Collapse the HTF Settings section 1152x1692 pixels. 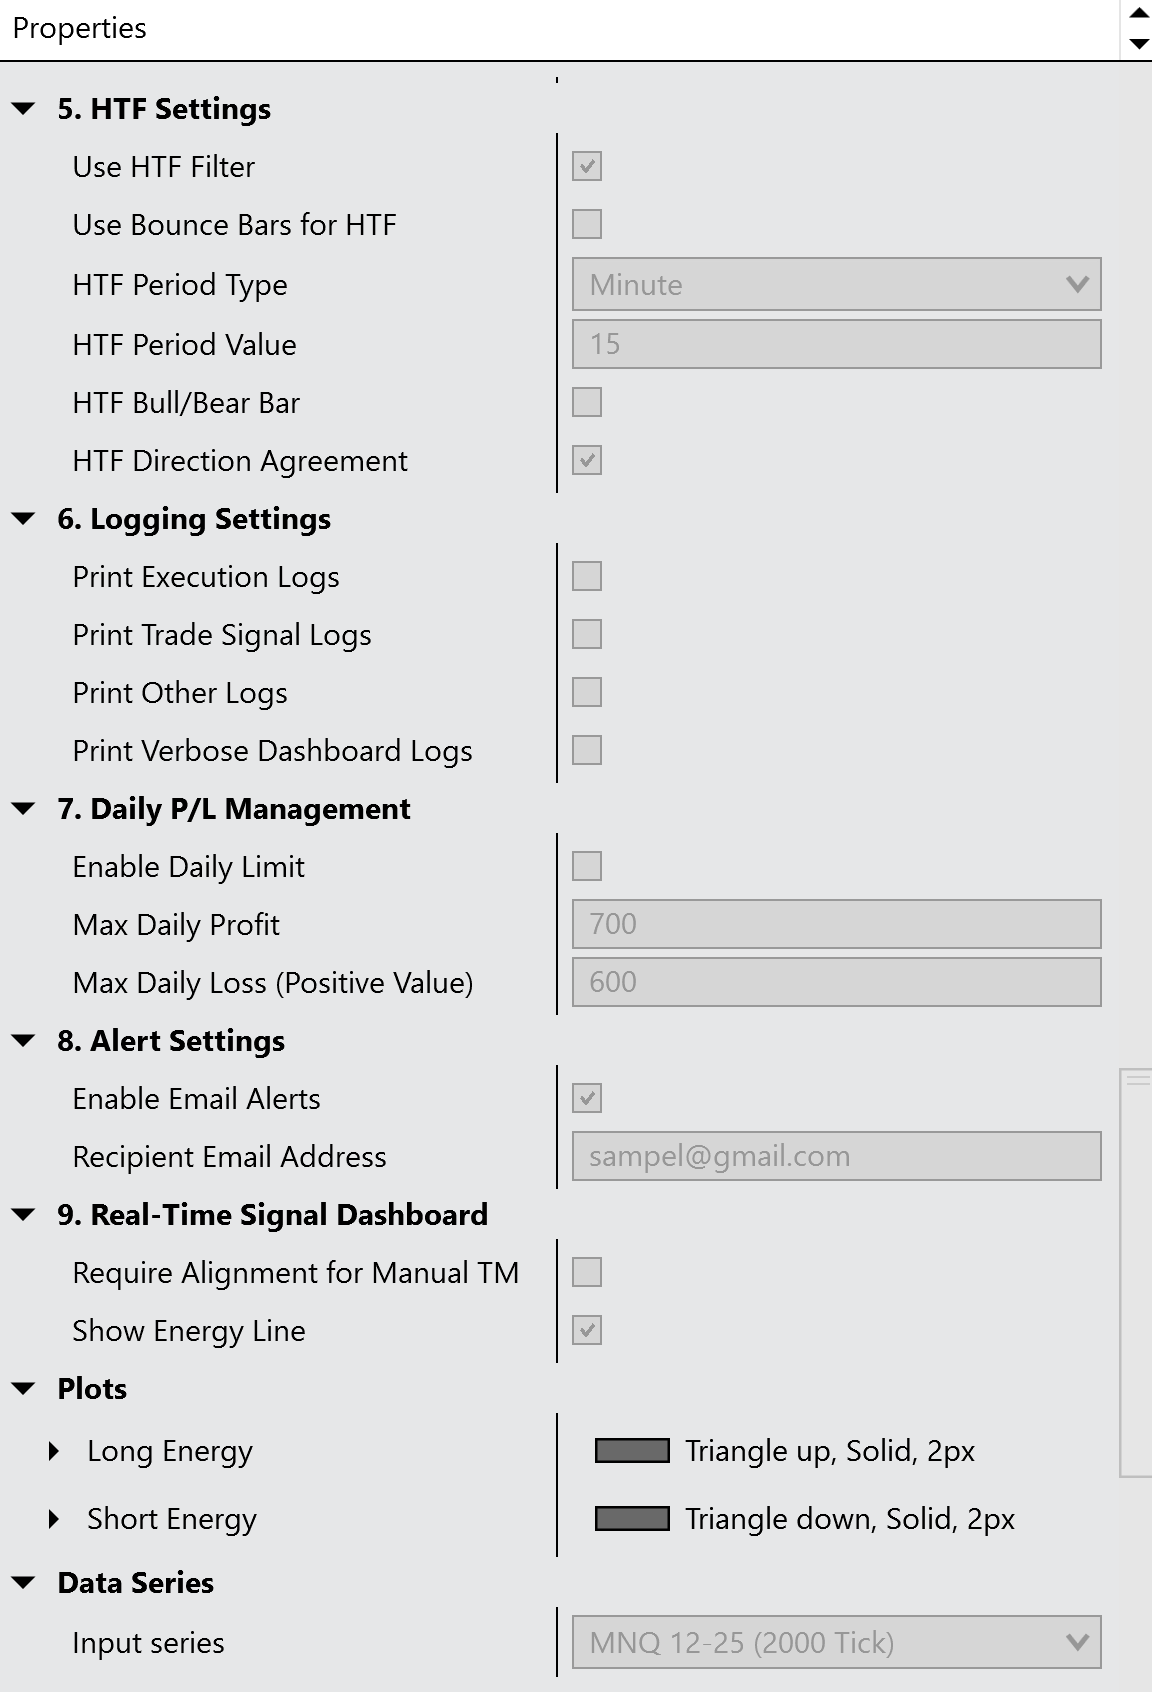[x=24, y=109]
